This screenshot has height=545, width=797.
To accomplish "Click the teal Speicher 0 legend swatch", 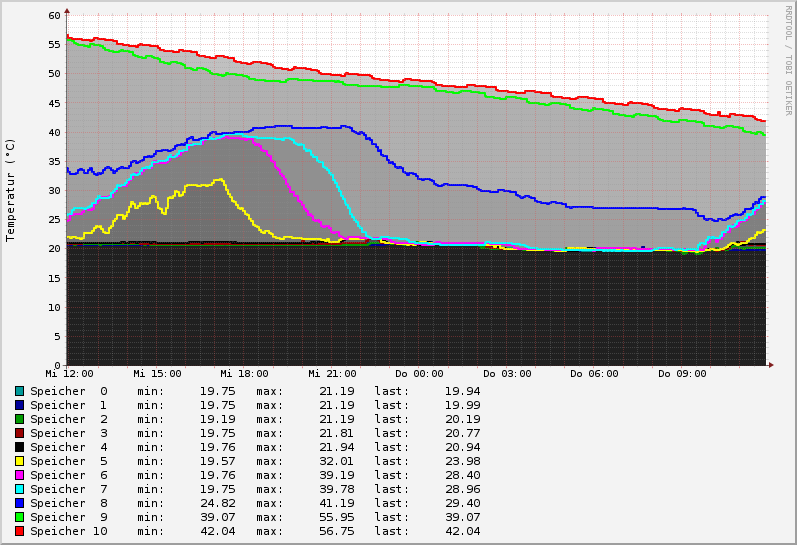I will coord(19,391).
